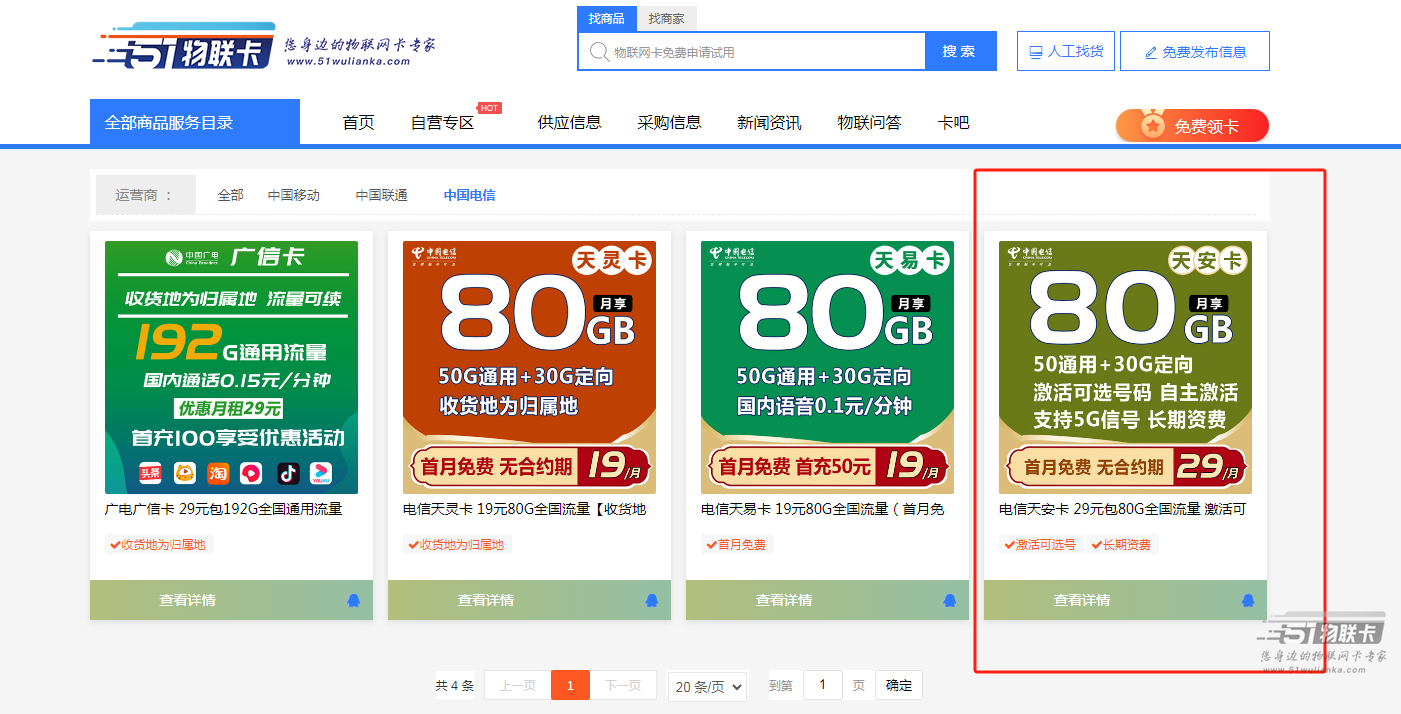This screenshot has width=1401, height=714.
Task: Filter carrier by 全部
Action: point(231,195)
